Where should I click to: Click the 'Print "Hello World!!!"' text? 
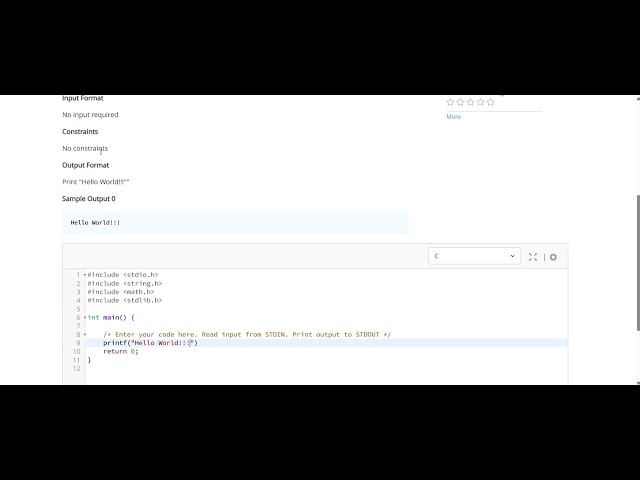coord(96,182)
